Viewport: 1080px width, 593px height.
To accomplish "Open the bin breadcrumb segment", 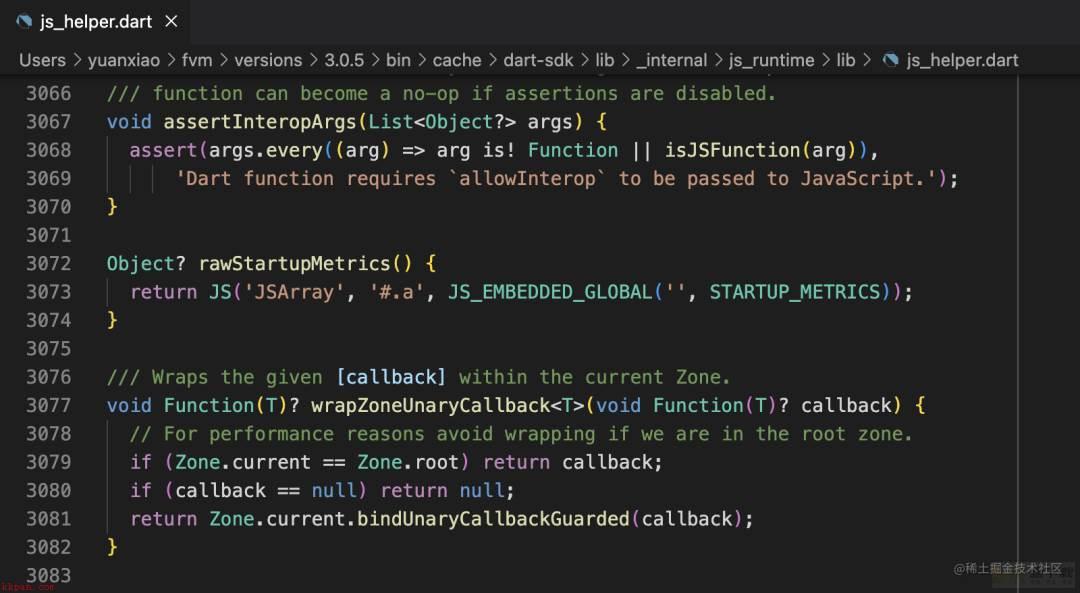I will [398, 61].
